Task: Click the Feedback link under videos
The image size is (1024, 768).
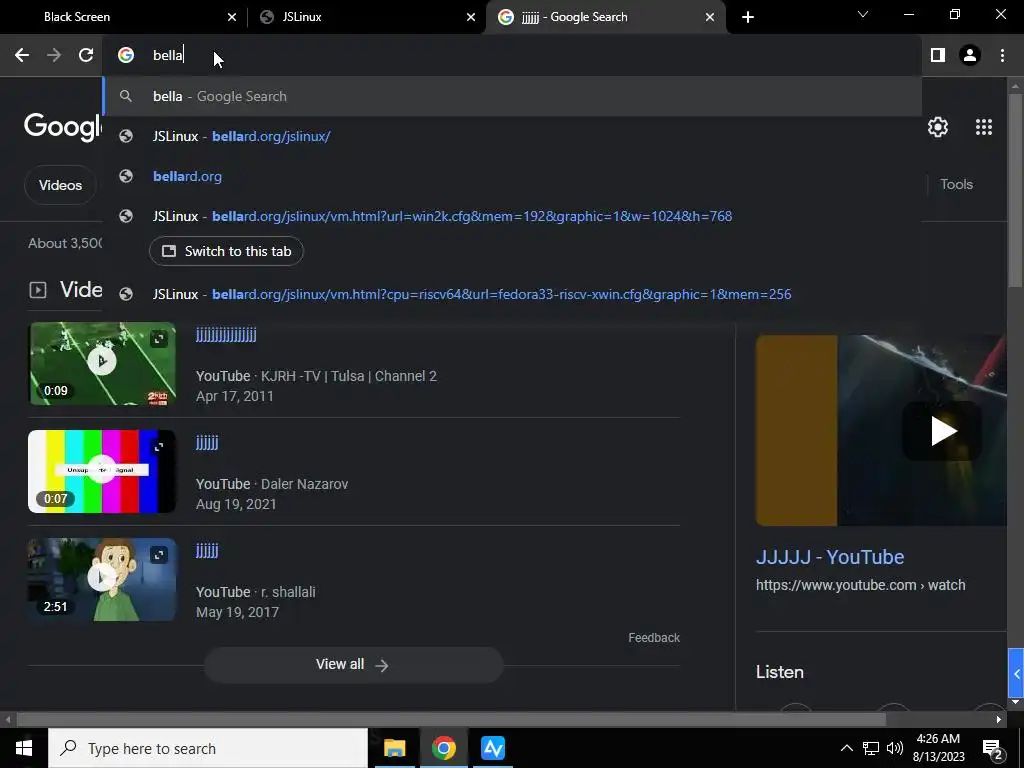Action: pyautogui.click(x=654, y=637)
